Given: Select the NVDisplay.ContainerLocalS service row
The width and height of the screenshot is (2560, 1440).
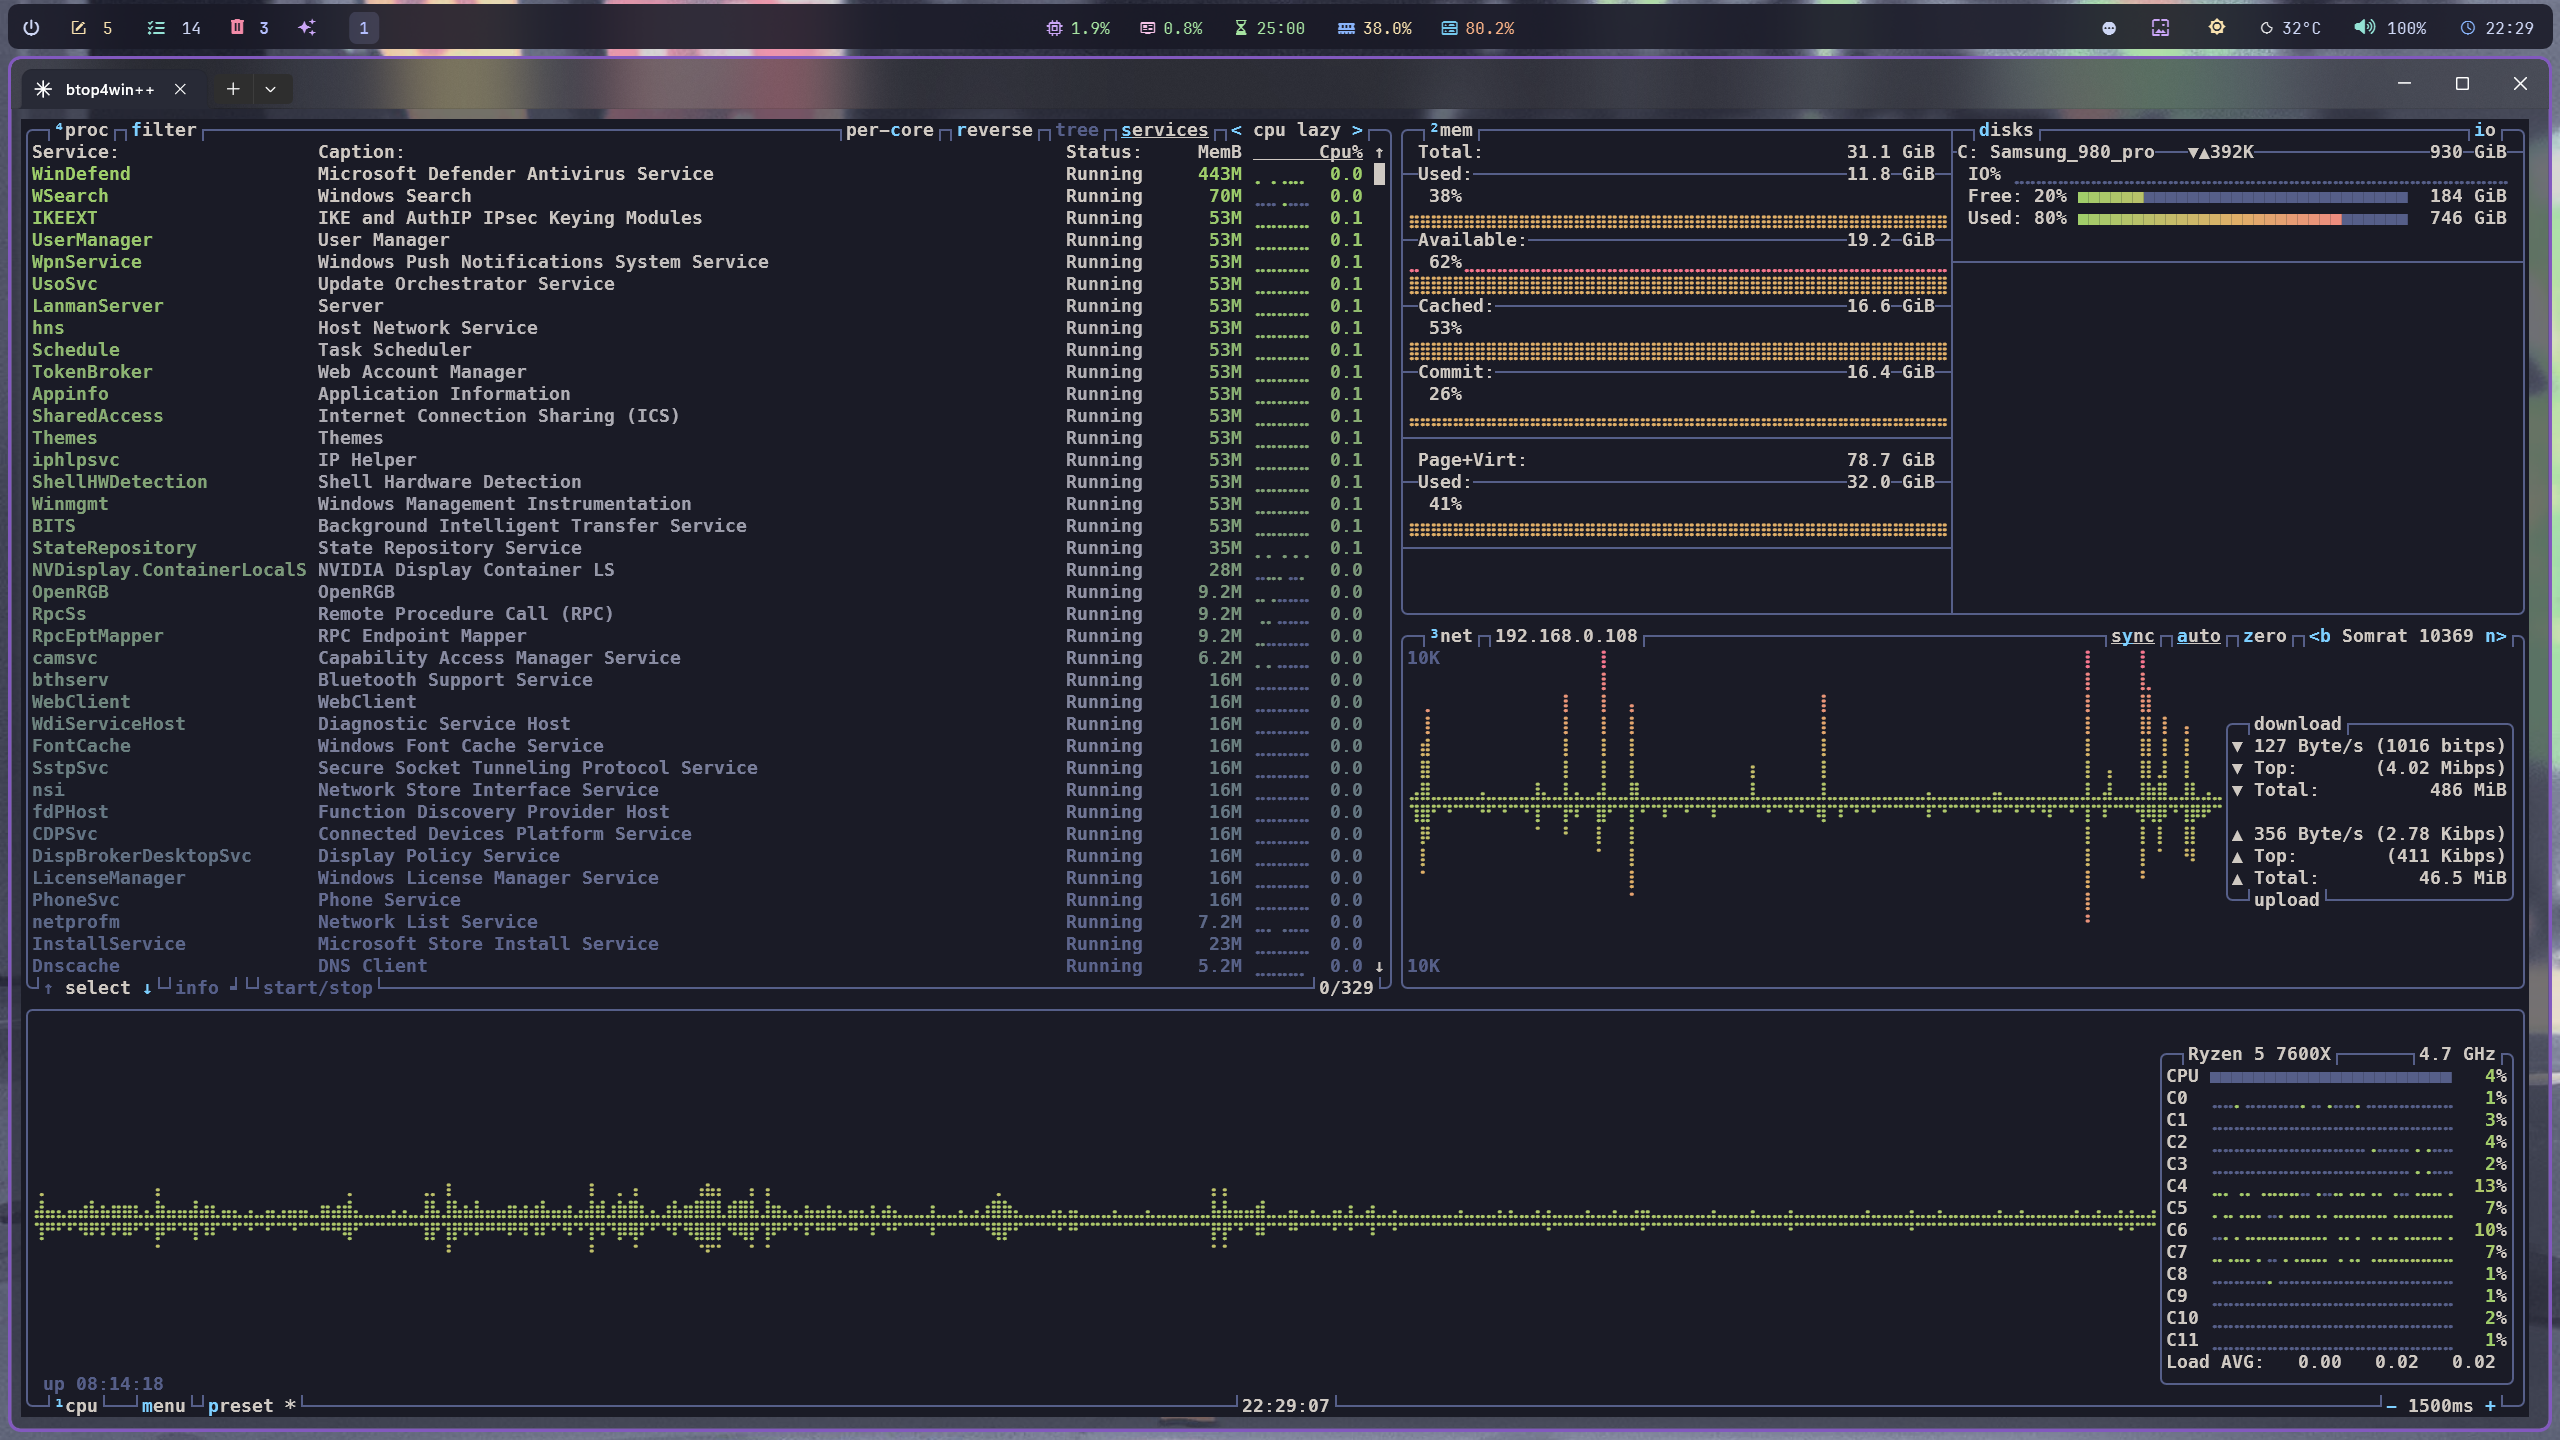Looking at the screenshot, I should tap(697, 570).
